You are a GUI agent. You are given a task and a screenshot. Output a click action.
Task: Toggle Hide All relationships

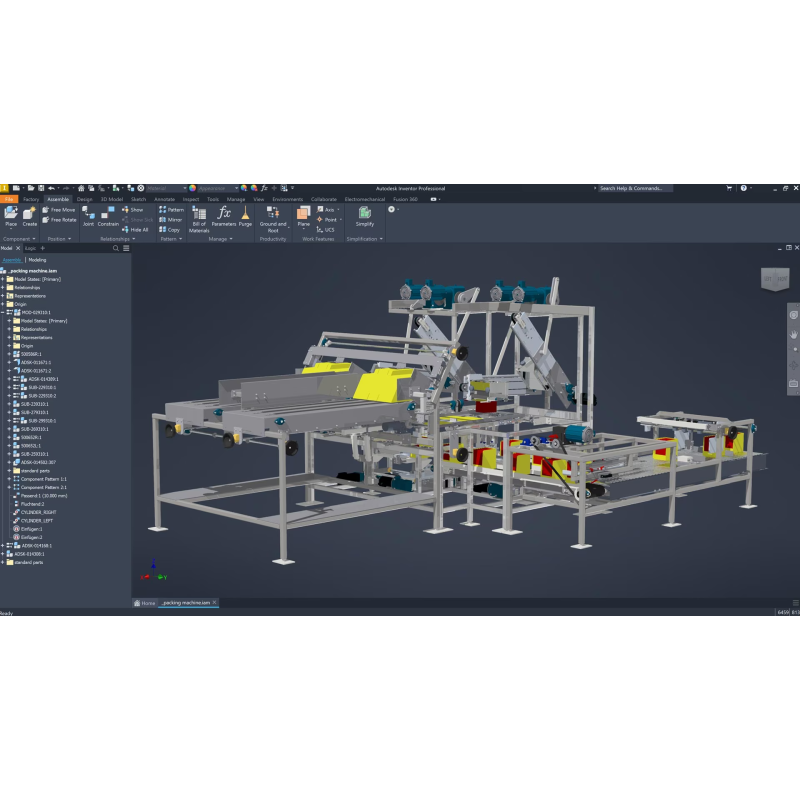[x=136, y=229]
